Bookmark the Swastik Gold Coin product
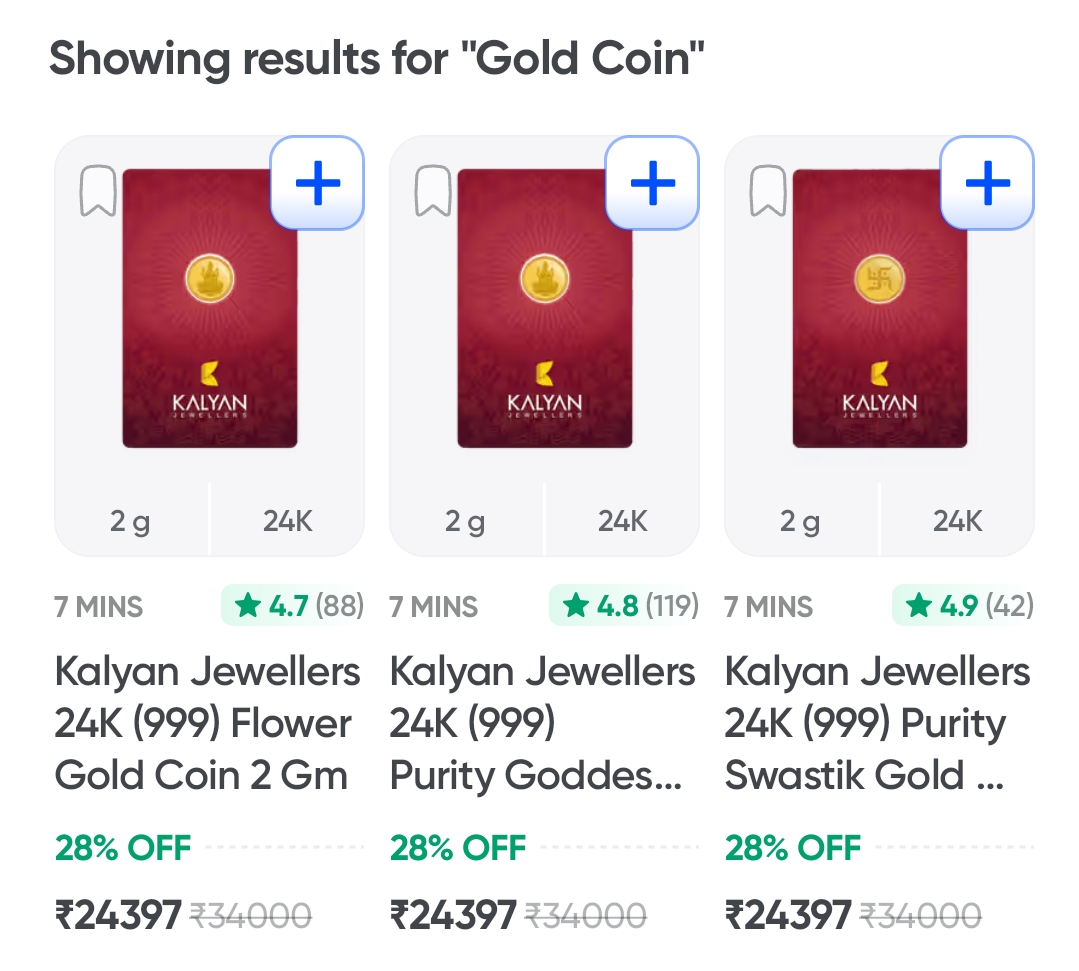This screenshot has width=1079, height=971. tap(768, 192)
